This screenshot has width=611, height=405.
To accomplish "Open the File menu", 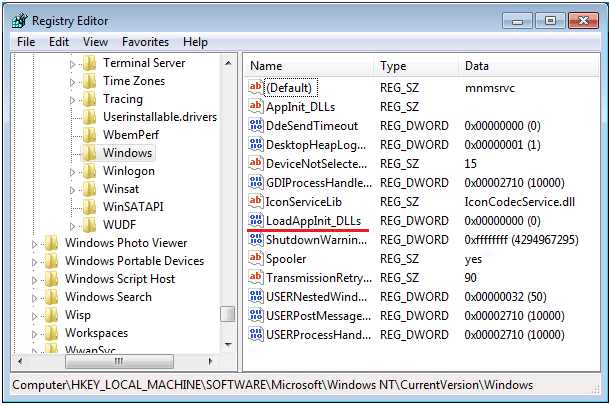I will point(26,42).
